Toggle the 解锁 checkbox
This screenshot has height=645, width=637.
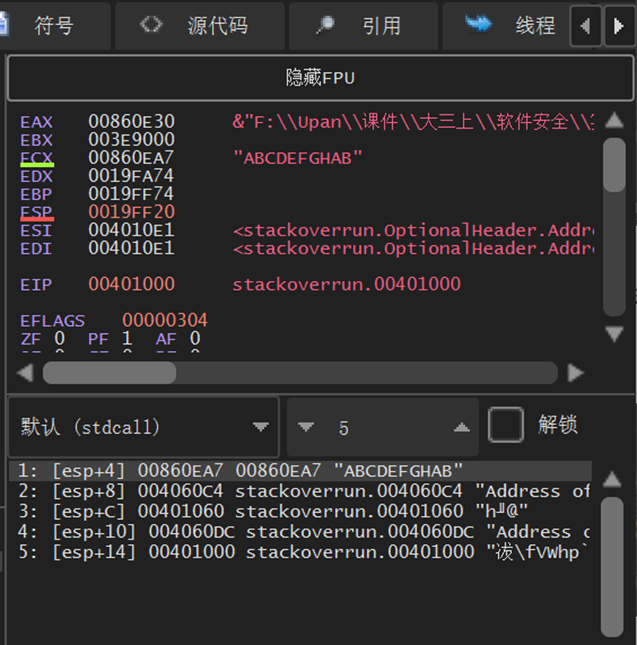point(506,425)
